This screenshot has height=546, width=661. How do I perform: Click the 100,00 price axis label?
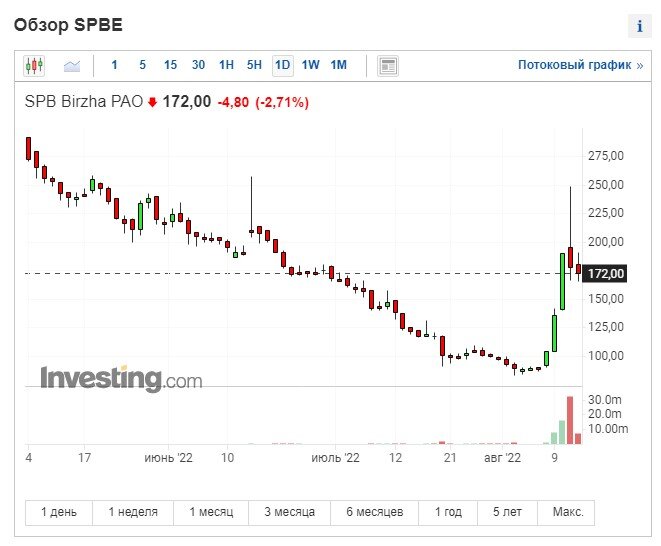pyautogui.click(x=606, y=356)
